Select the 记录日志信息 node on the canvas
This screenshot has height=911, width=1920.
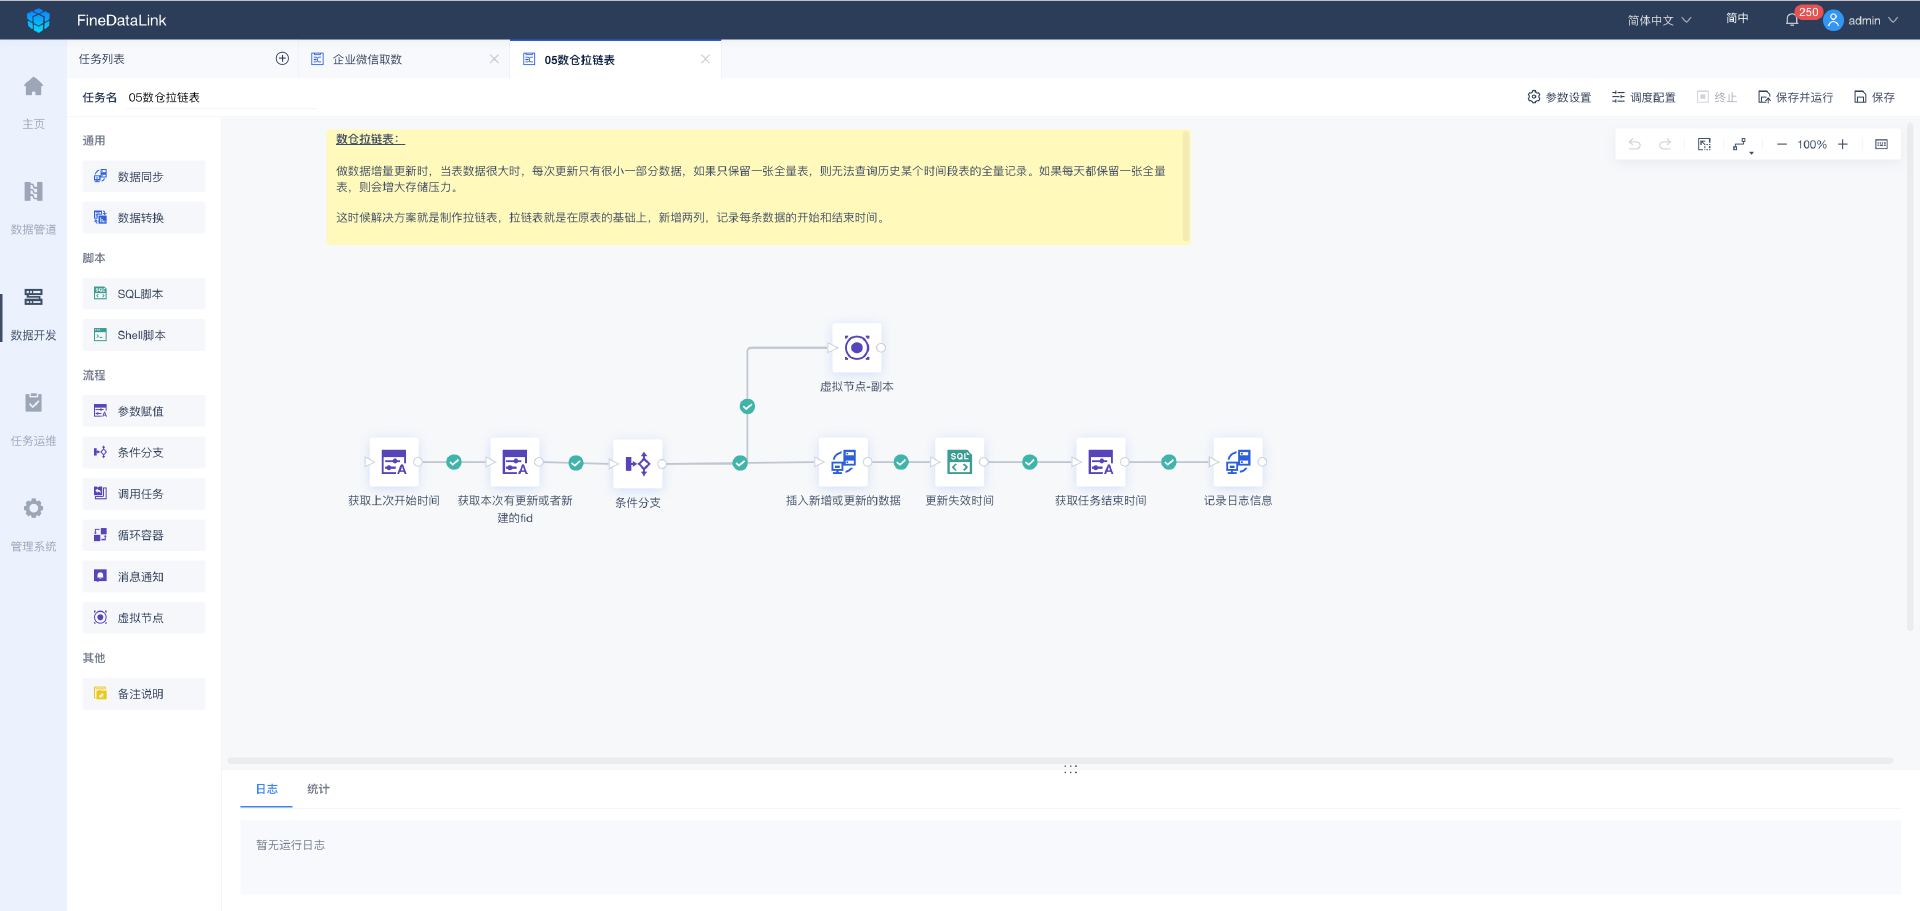pyautogui.click(x=1238, y=462)
